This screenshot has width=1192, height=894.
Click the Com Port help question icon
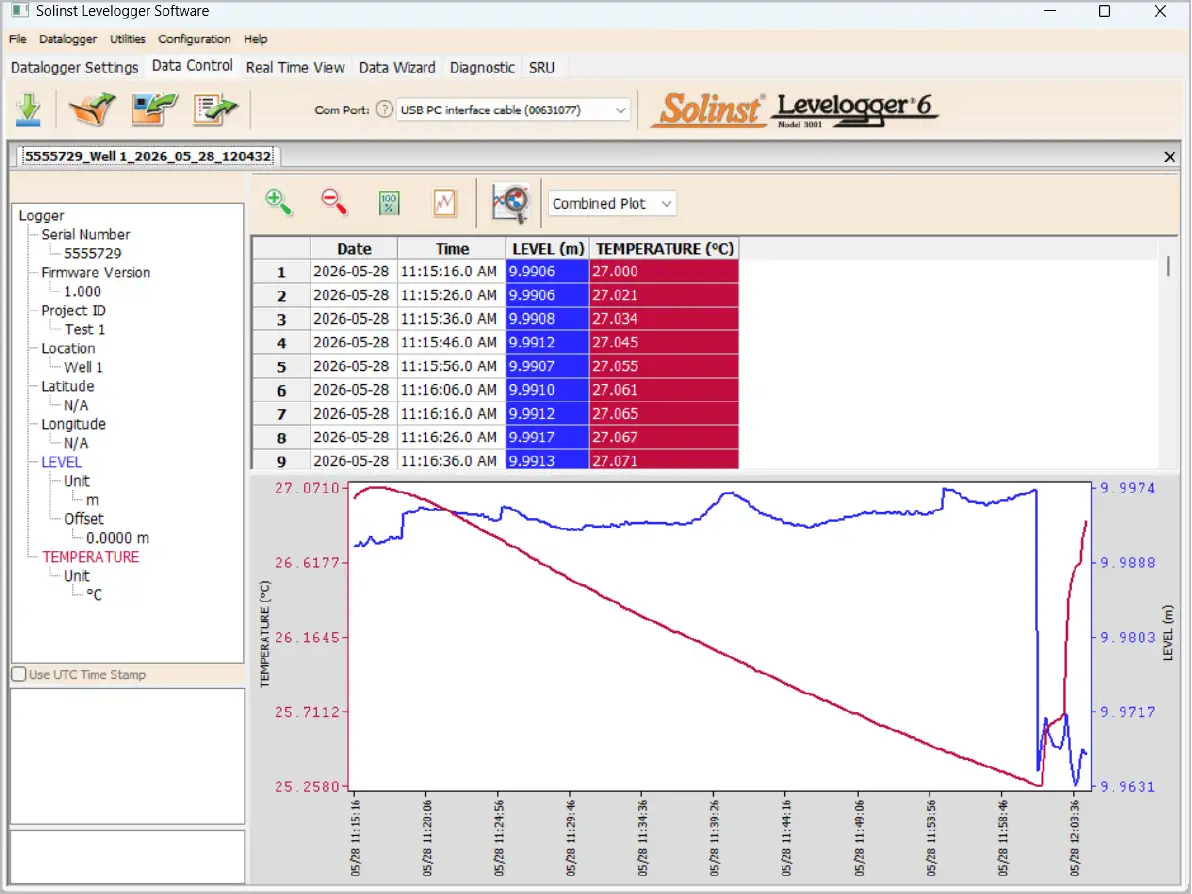[385, 109]
